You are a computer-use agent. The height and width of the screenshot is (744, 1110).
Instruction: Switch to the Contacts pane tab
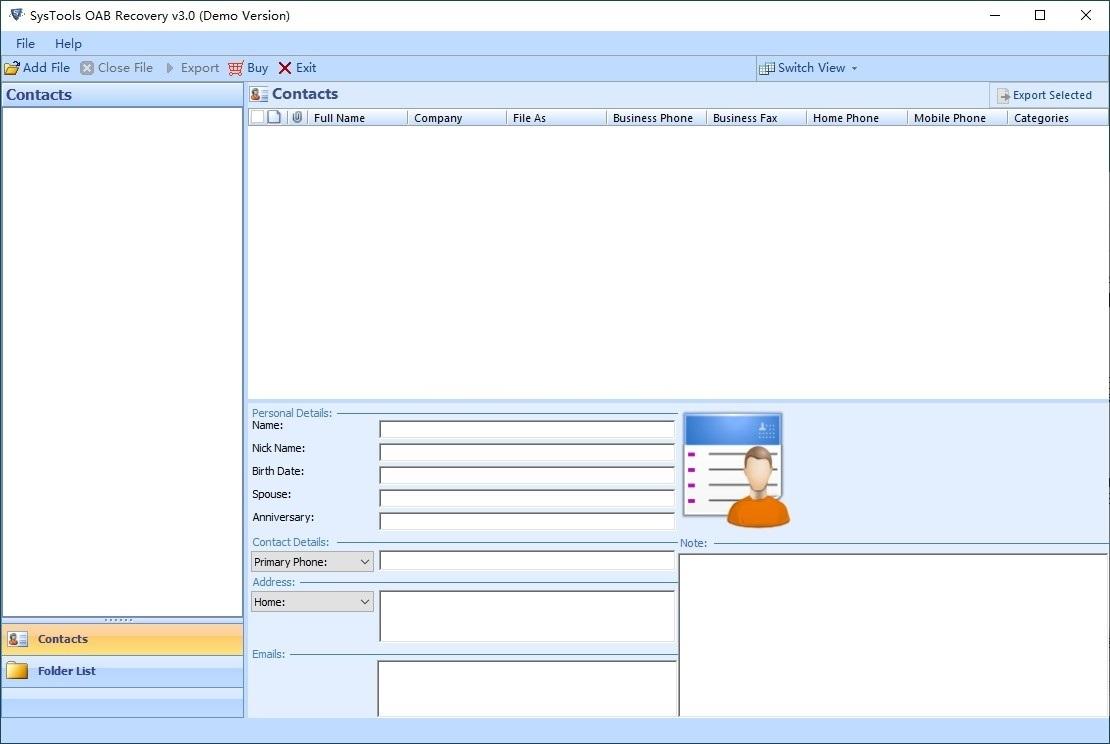122,639
